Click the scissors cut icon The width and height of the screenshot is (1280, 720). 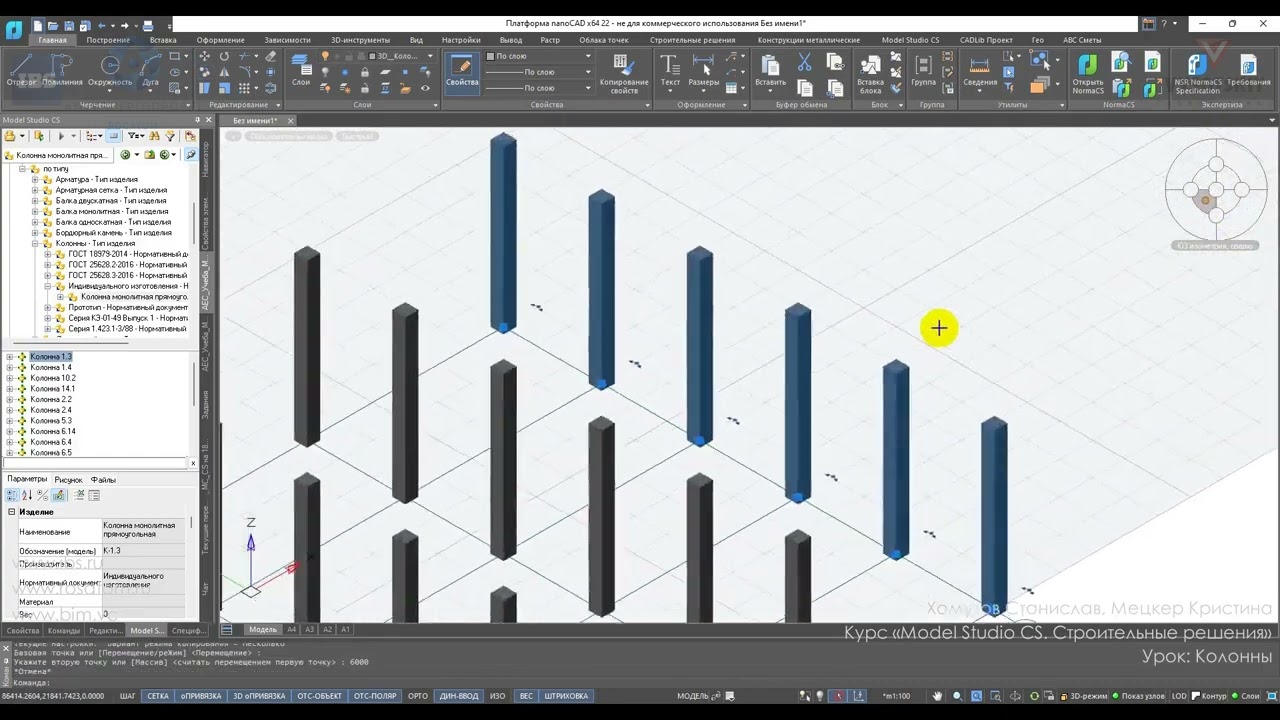coord(804,63)
